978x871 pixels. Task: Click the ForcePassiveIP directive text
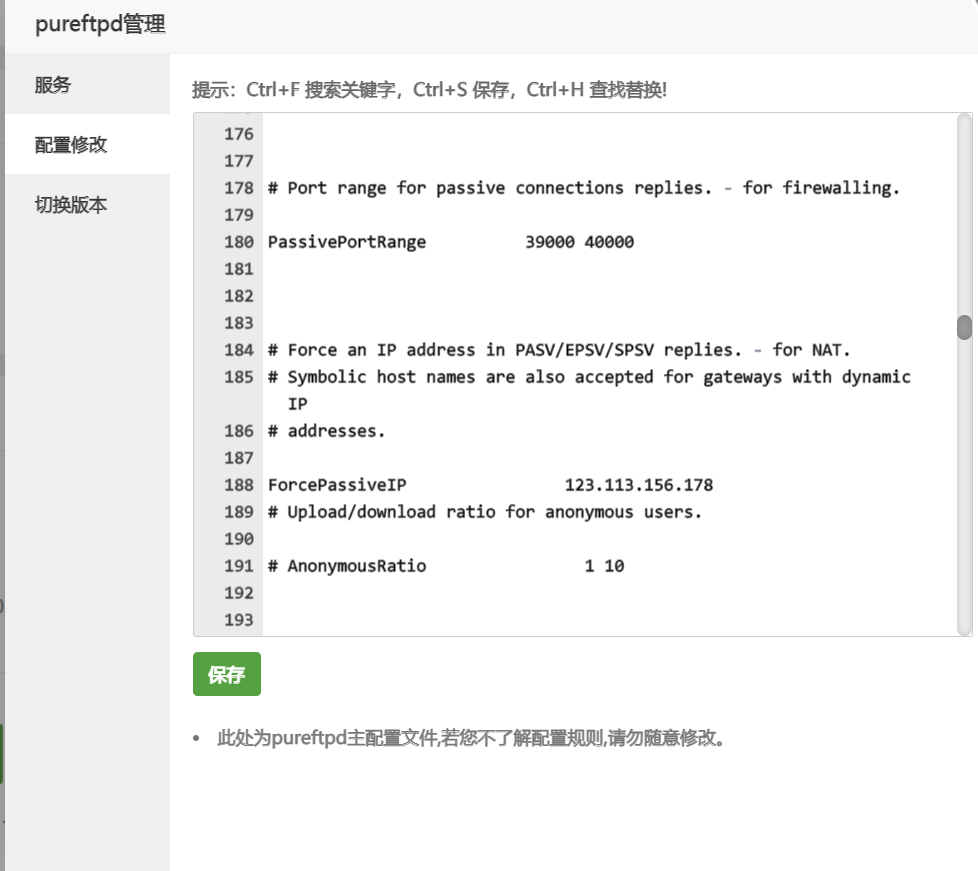(x=337, y=485)
